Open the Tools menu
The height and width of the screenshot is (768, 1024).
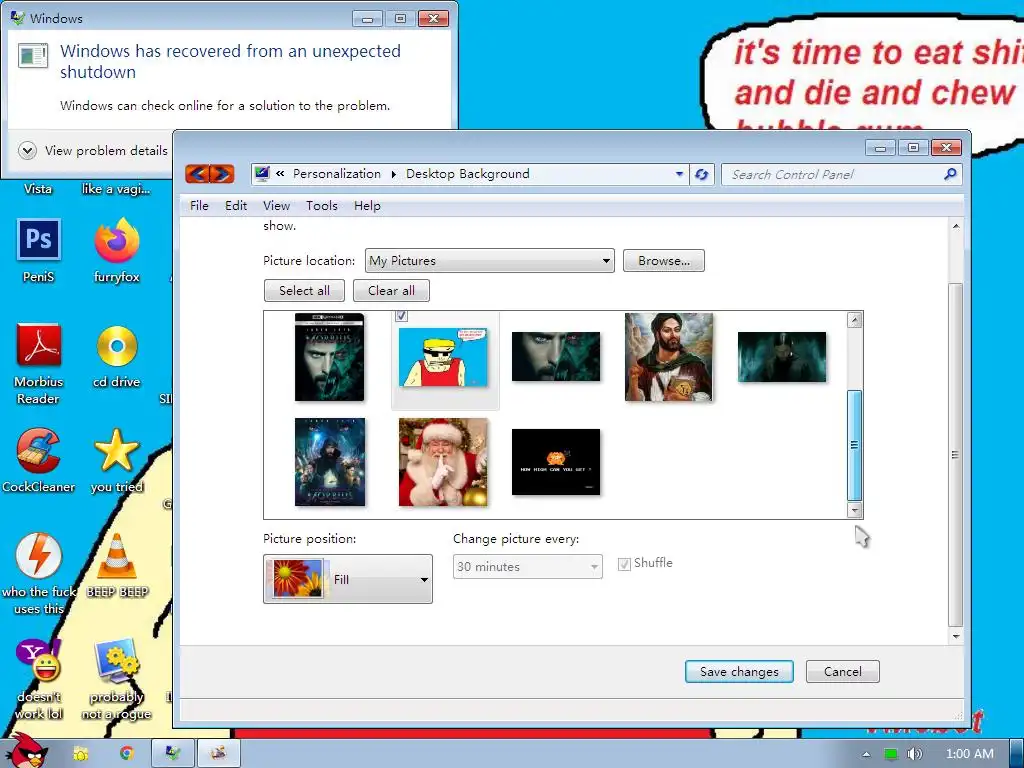(x=322, y=206)
